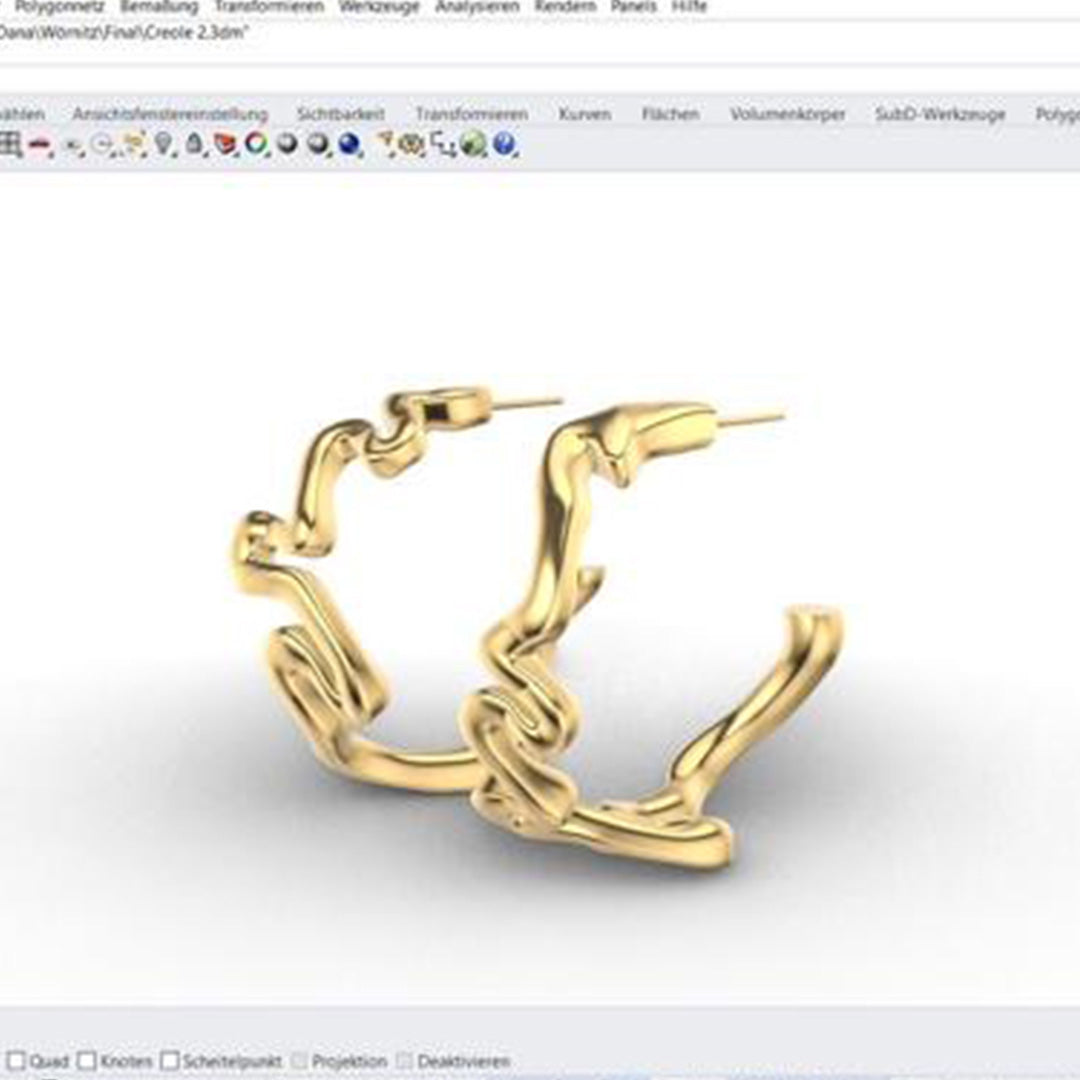
Task: Open the Kurven toolbar tab
Action: coord(584,114)
